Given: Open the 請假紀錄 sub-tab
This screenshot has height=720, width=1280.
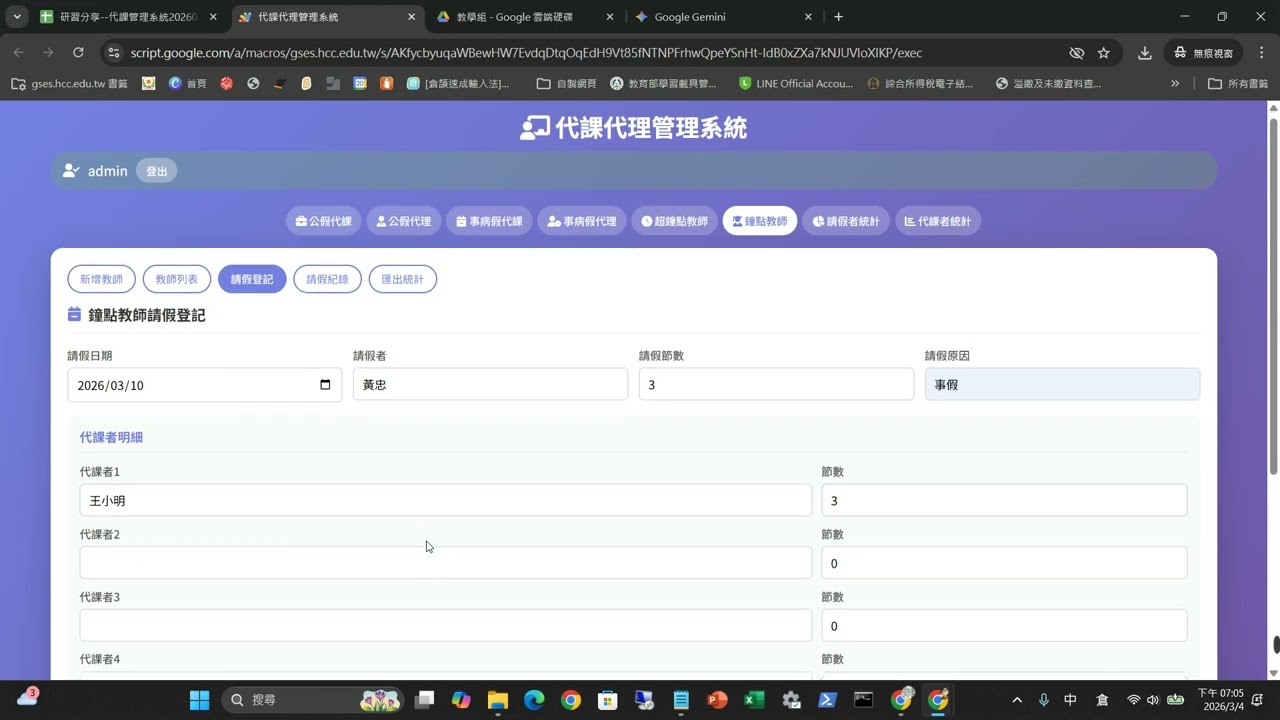Looking at the screenshot, I should [327, 279].
